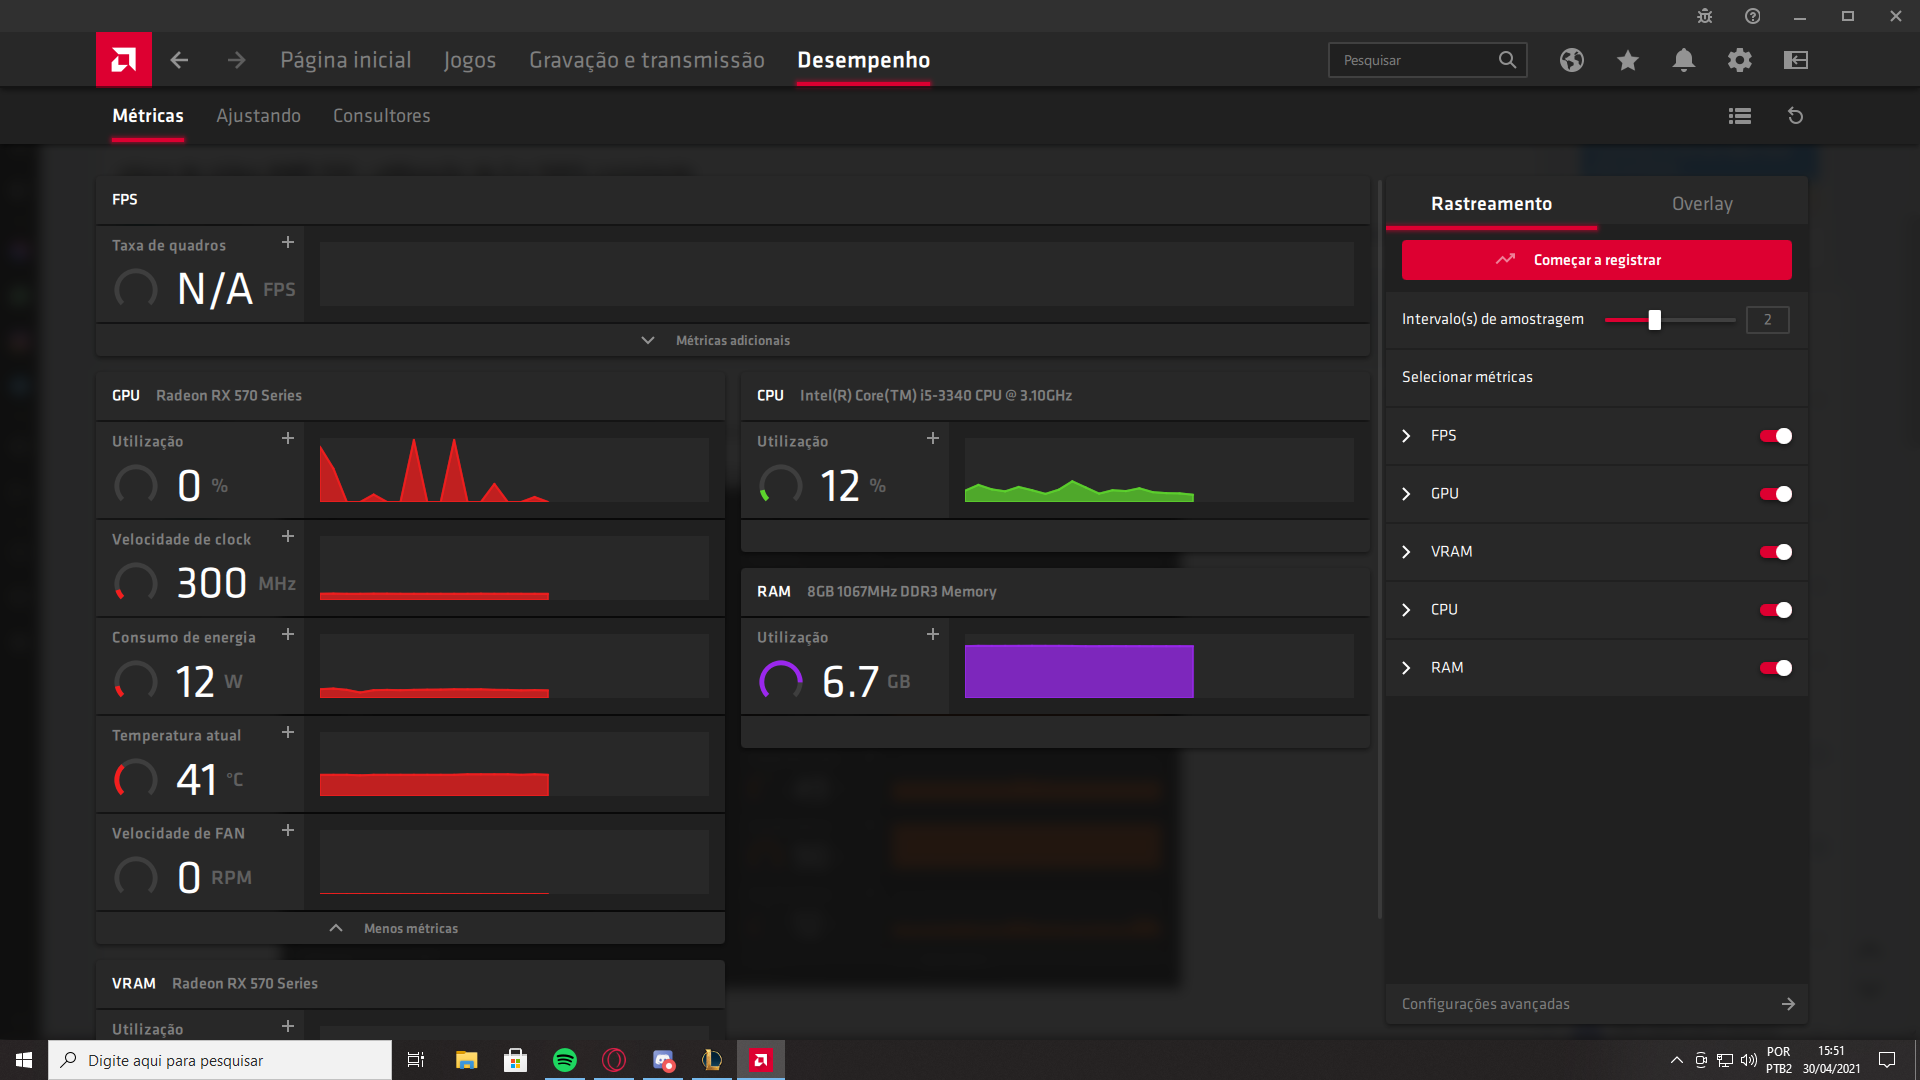Viewport: 1920px width, 1080px height.
Task: Open action center notifications icon
Action: click(x=1887, y=1060)
